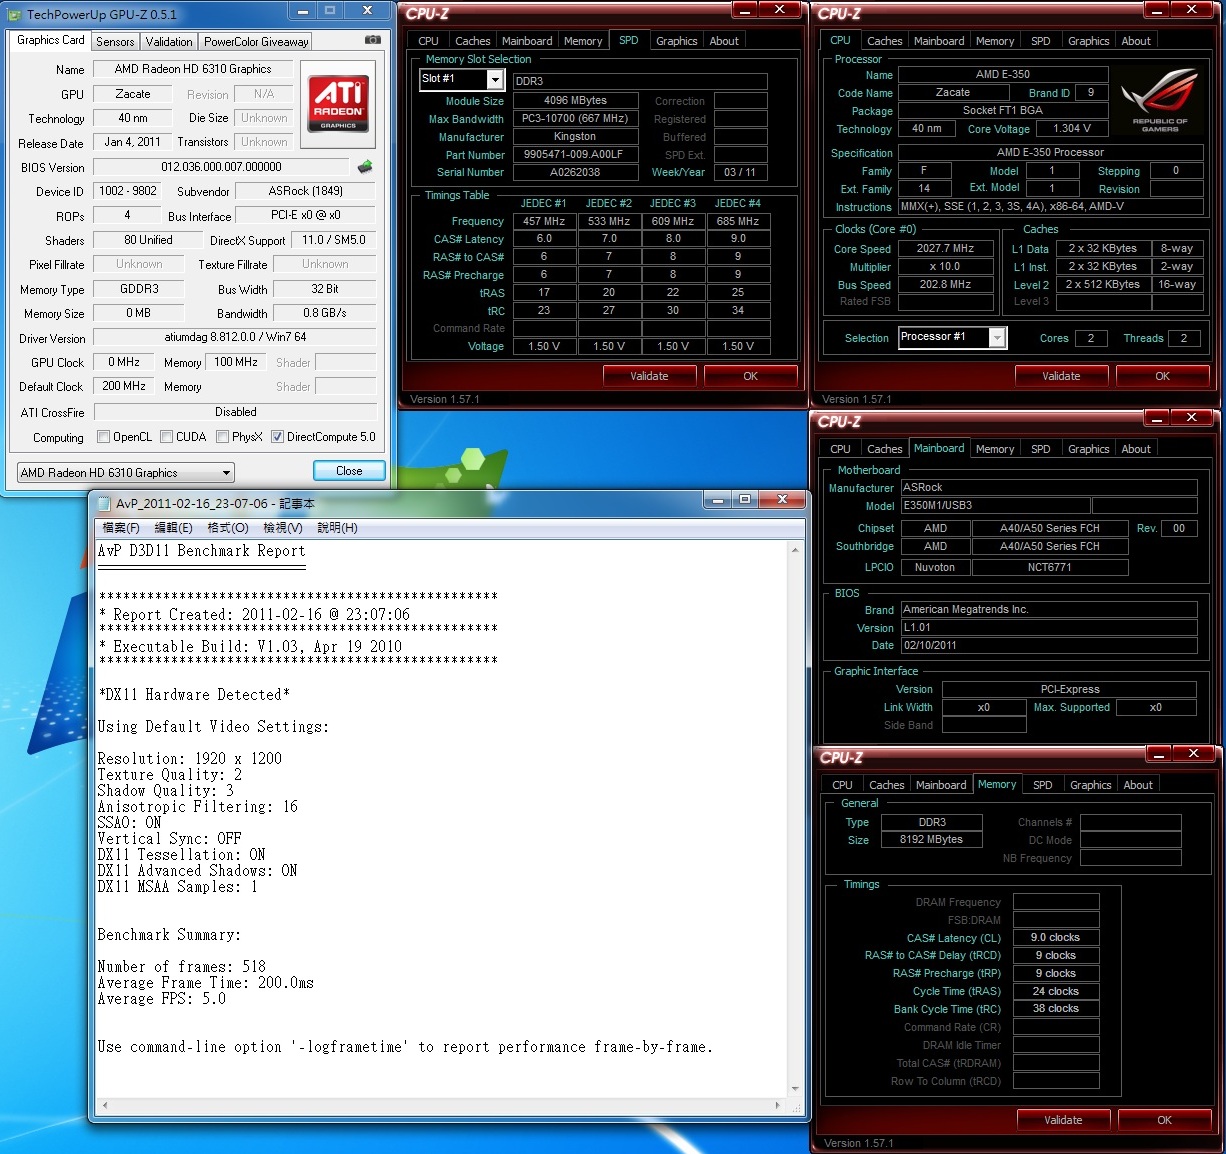The width and height of the screenshot is (1226, 1154).
Task: Open the SPD tab in the CPU-Z processor window
Action: click(x=1041, y=41)
